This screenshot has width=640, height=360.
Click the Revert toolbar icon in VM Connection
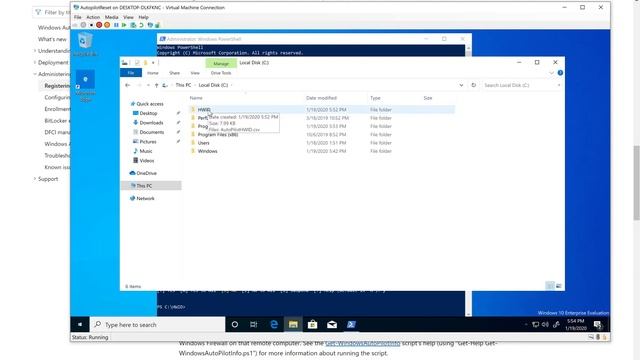(x=141, y=25)
